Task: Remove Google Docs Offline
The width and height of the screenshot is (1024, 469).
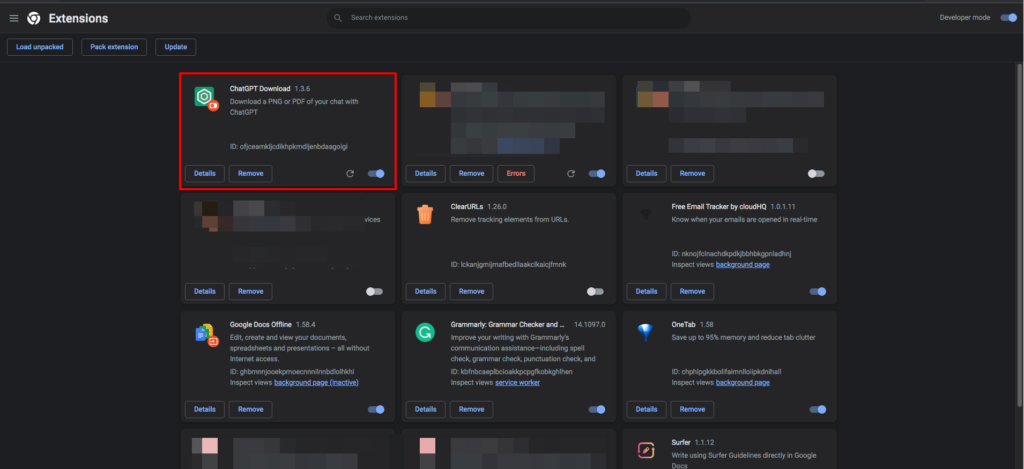Action: tap(250, 410)
